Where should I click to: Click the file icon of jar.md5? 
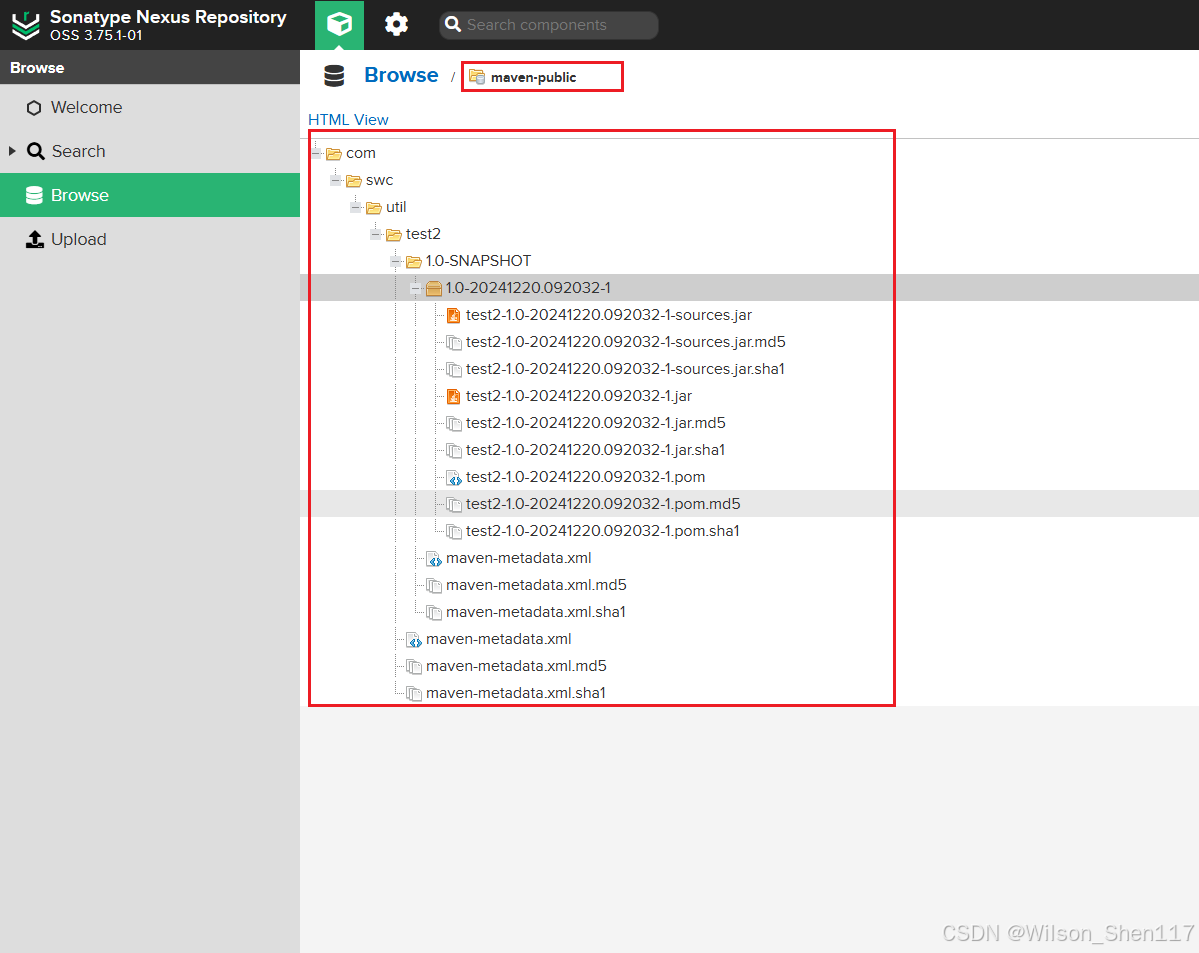point(453,424)
